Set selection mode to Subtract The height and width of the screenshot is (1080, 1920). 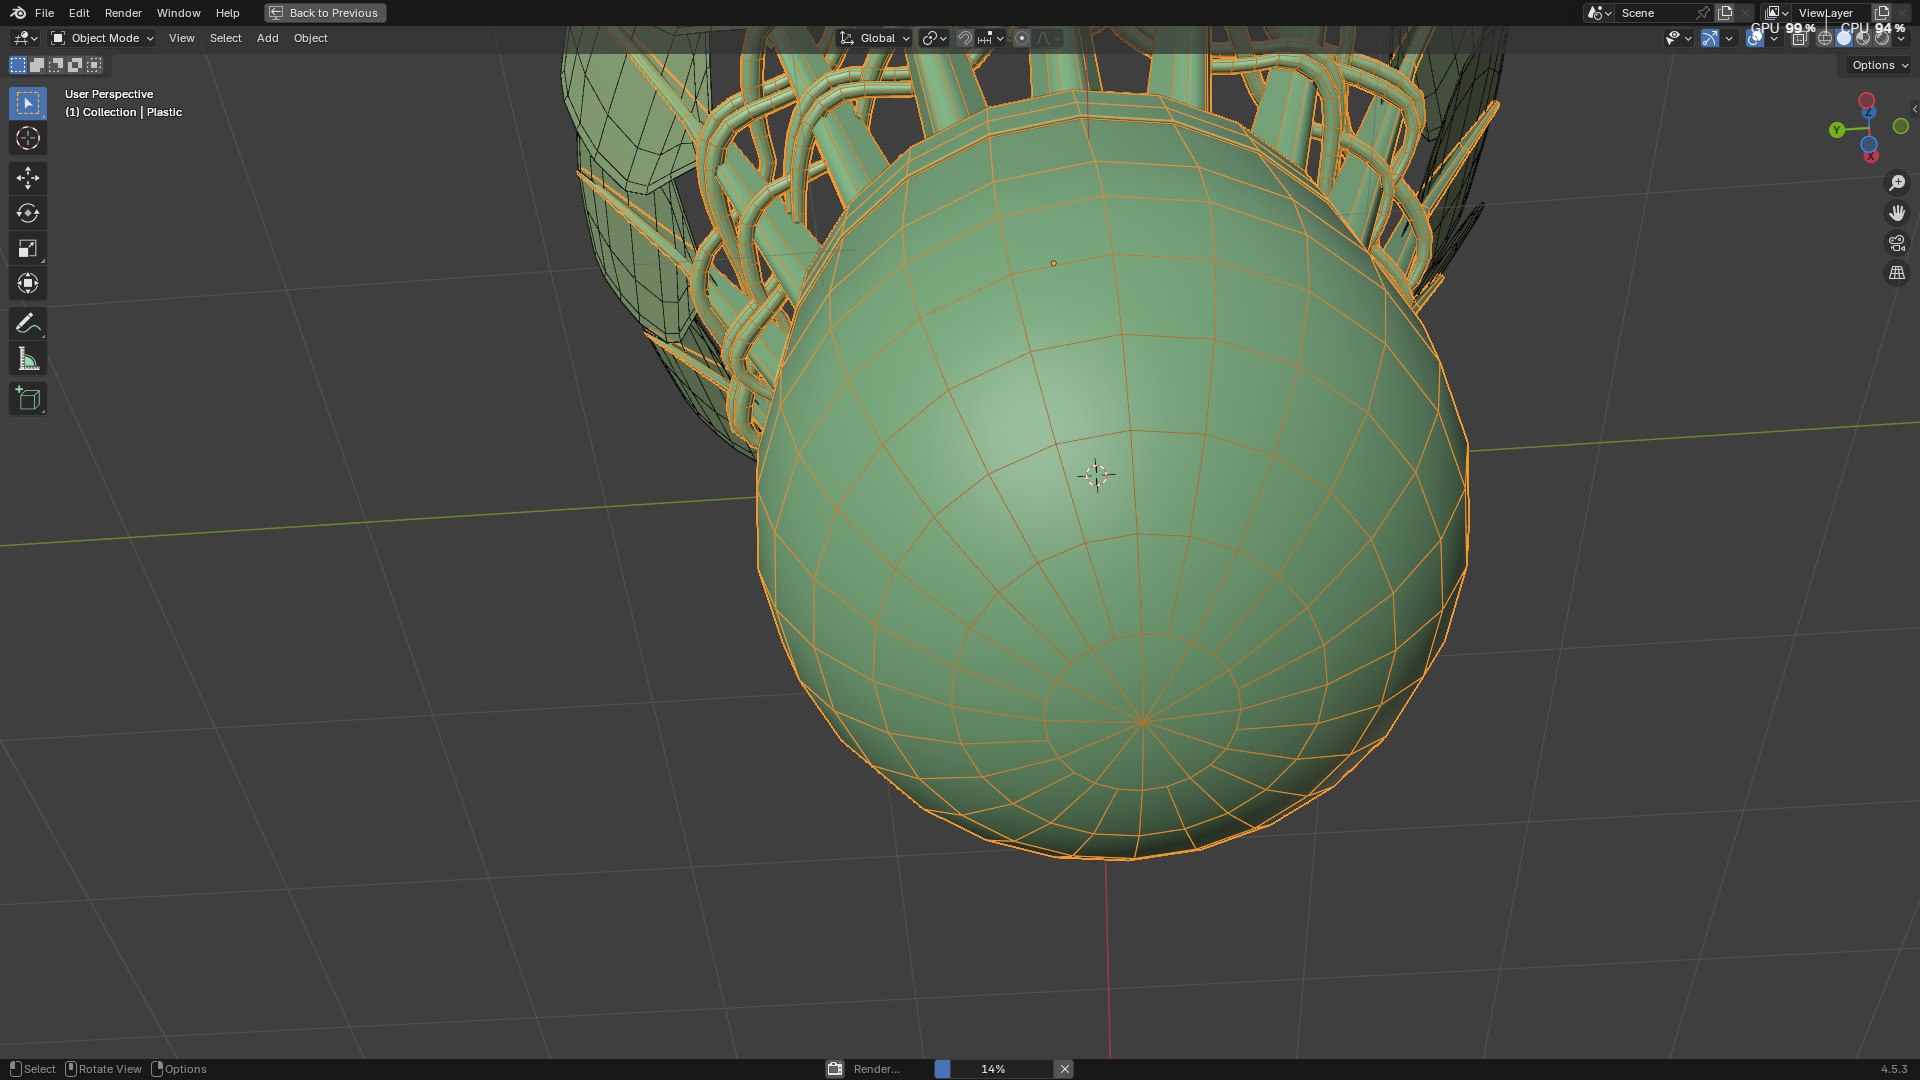tap(56, 65)
